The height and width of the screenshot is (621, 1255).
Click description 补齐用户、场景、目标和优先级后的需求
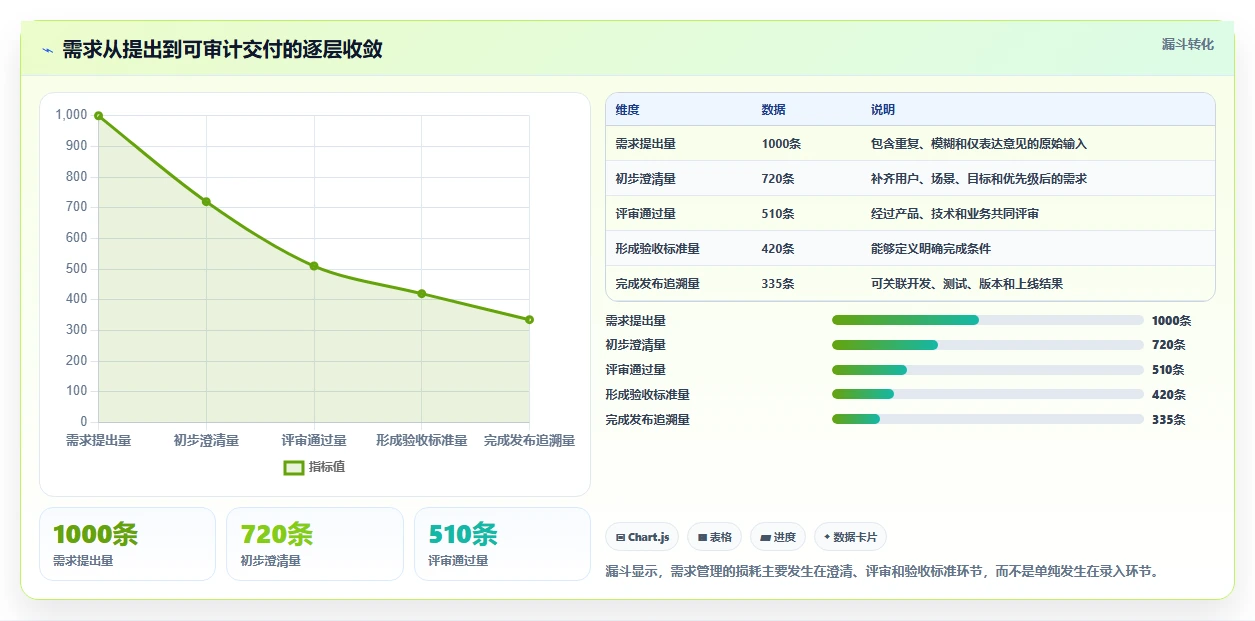pyautogui.click(x=979, y=179)
